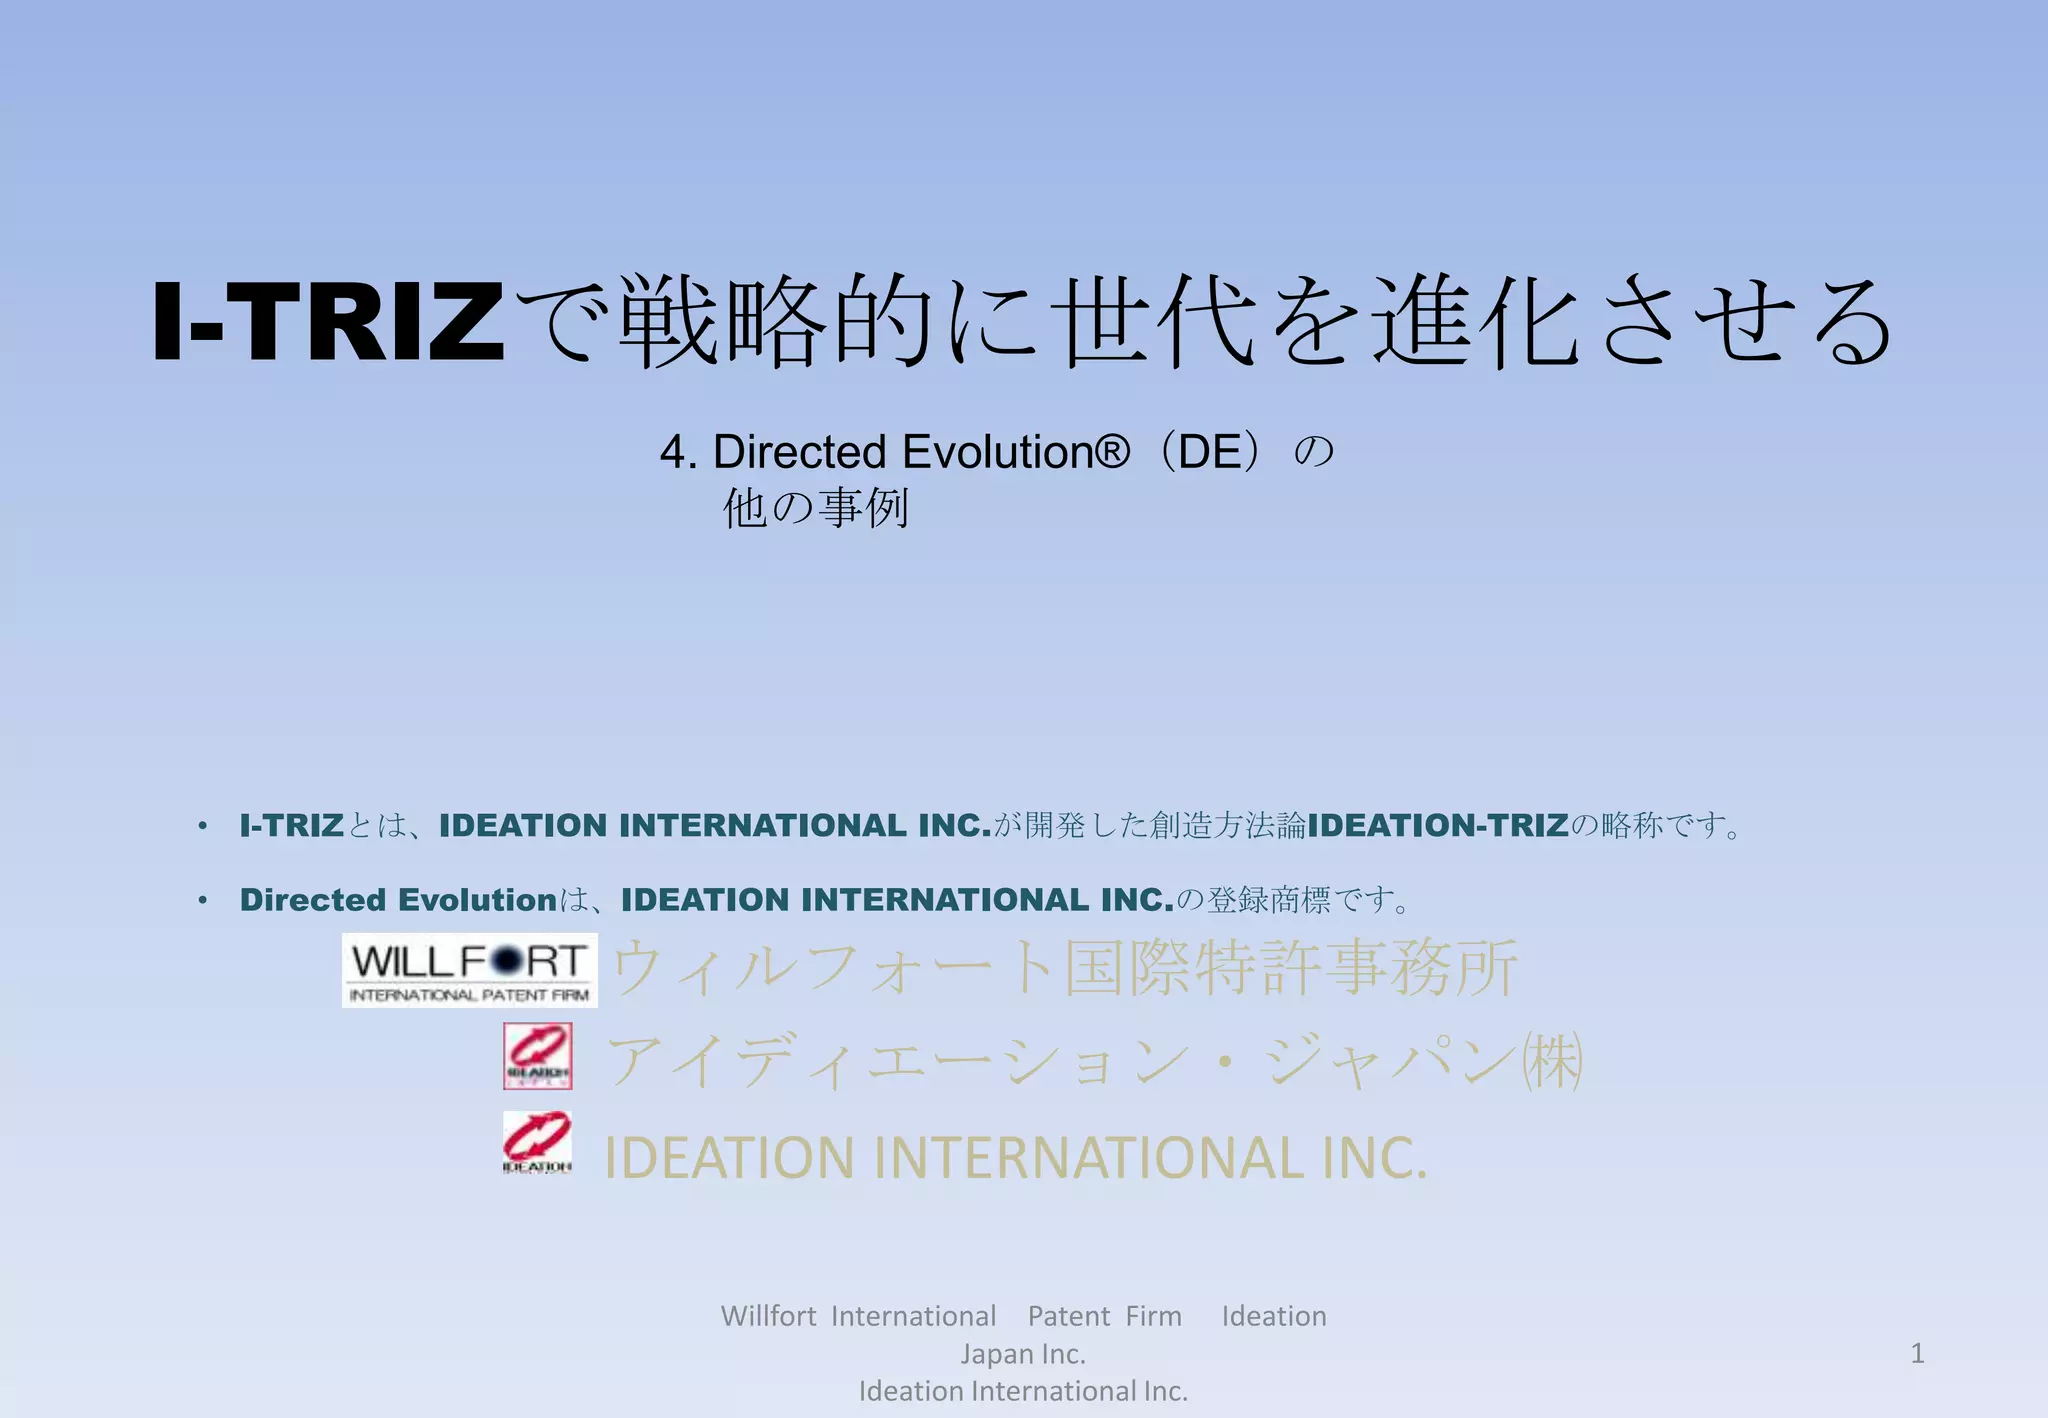Click 'IDEATION-TRIZ' in the first bullet
This screenshot has height=1418, width=2048.
click(1438, 826)
